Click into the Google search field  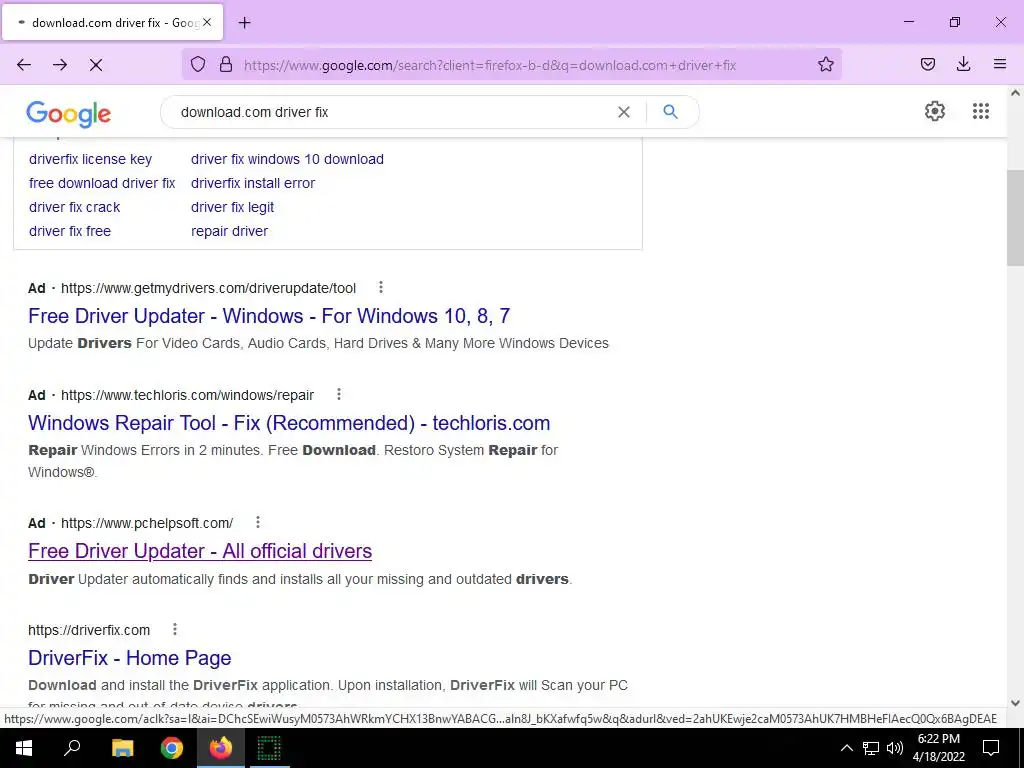click(x=392, y=112)
